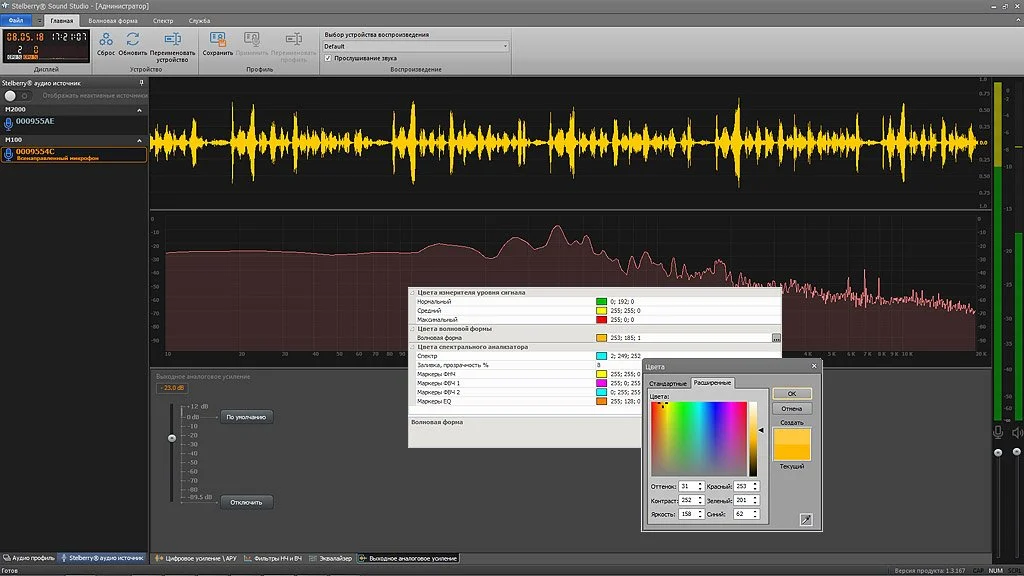
Task: Click the Сброс (reset) device icon
Action: click(x=106, y=40)
